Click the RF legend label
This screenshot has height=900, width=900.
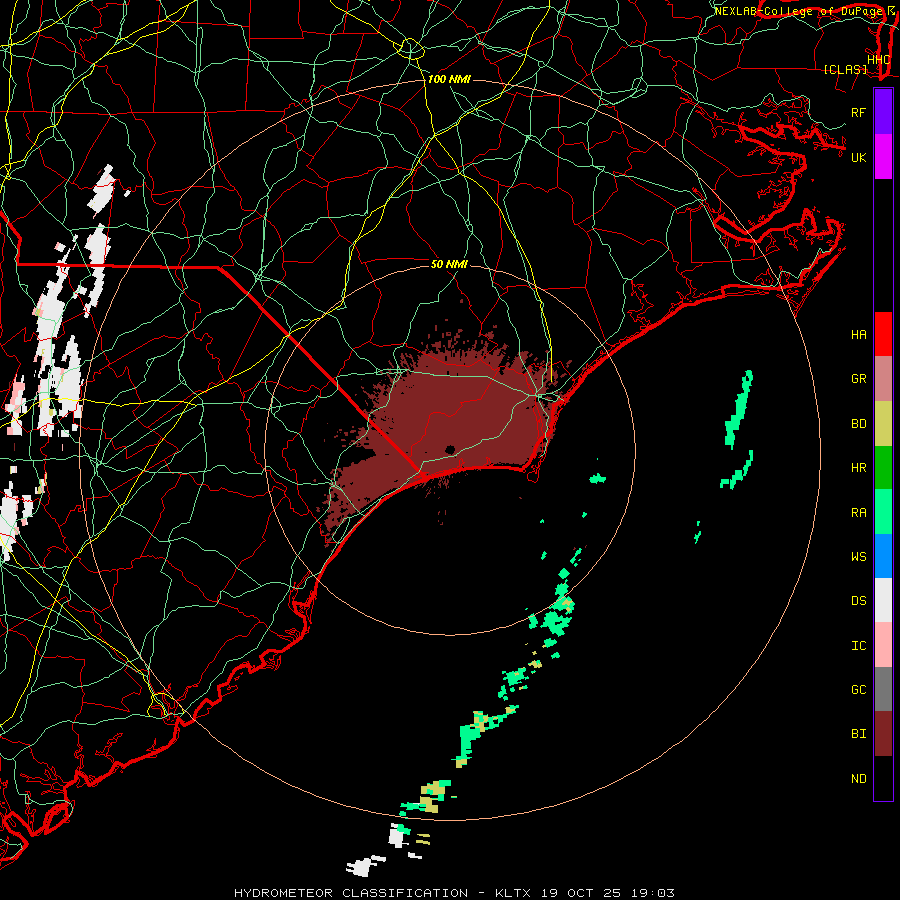pos(858,112)
